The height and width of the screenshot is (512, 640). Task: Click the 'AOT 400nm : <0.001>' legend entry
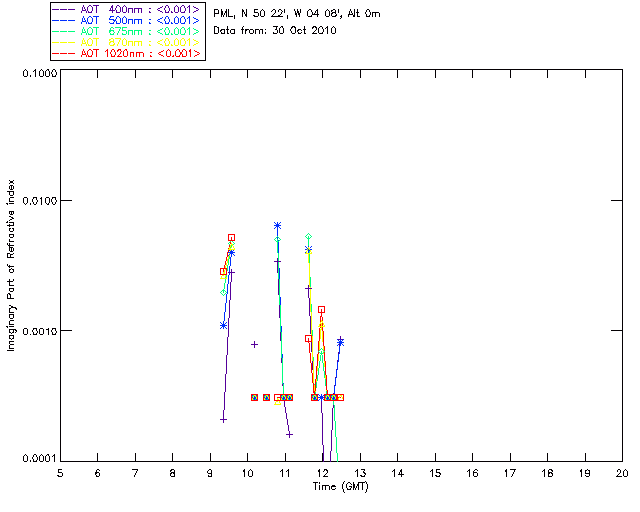[126, 9]
